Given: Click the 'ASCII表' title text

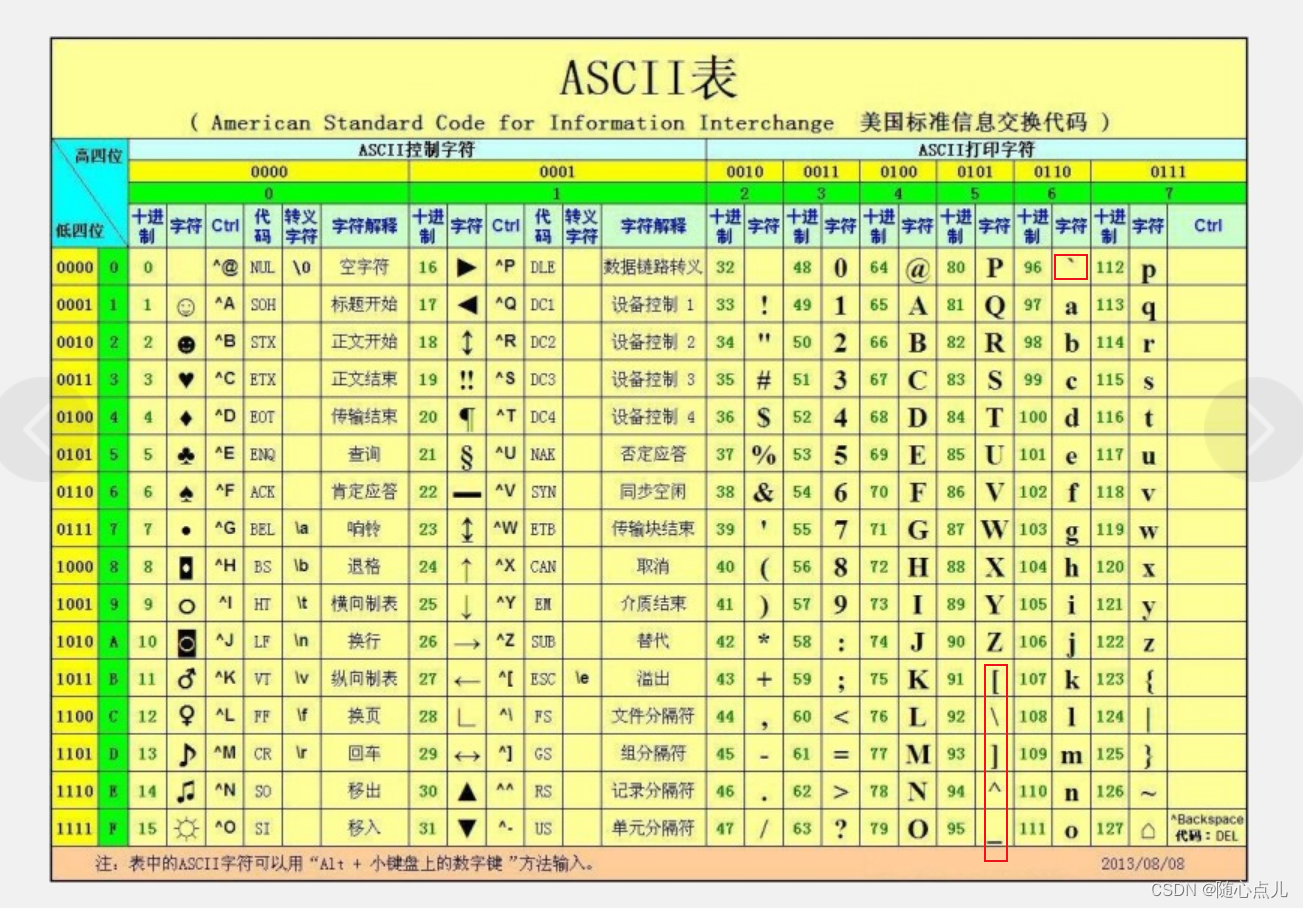Looking at the screenshot, I should pos(648,78).
